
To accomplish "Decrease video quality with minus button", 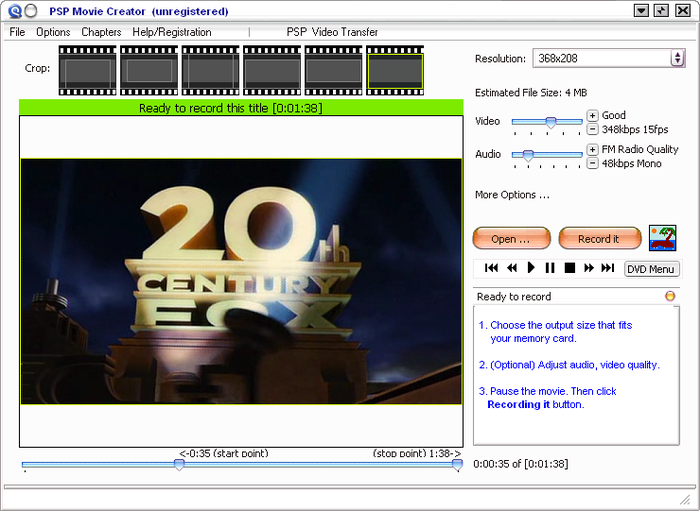I will pyautogui.click(x=593, y=130).
